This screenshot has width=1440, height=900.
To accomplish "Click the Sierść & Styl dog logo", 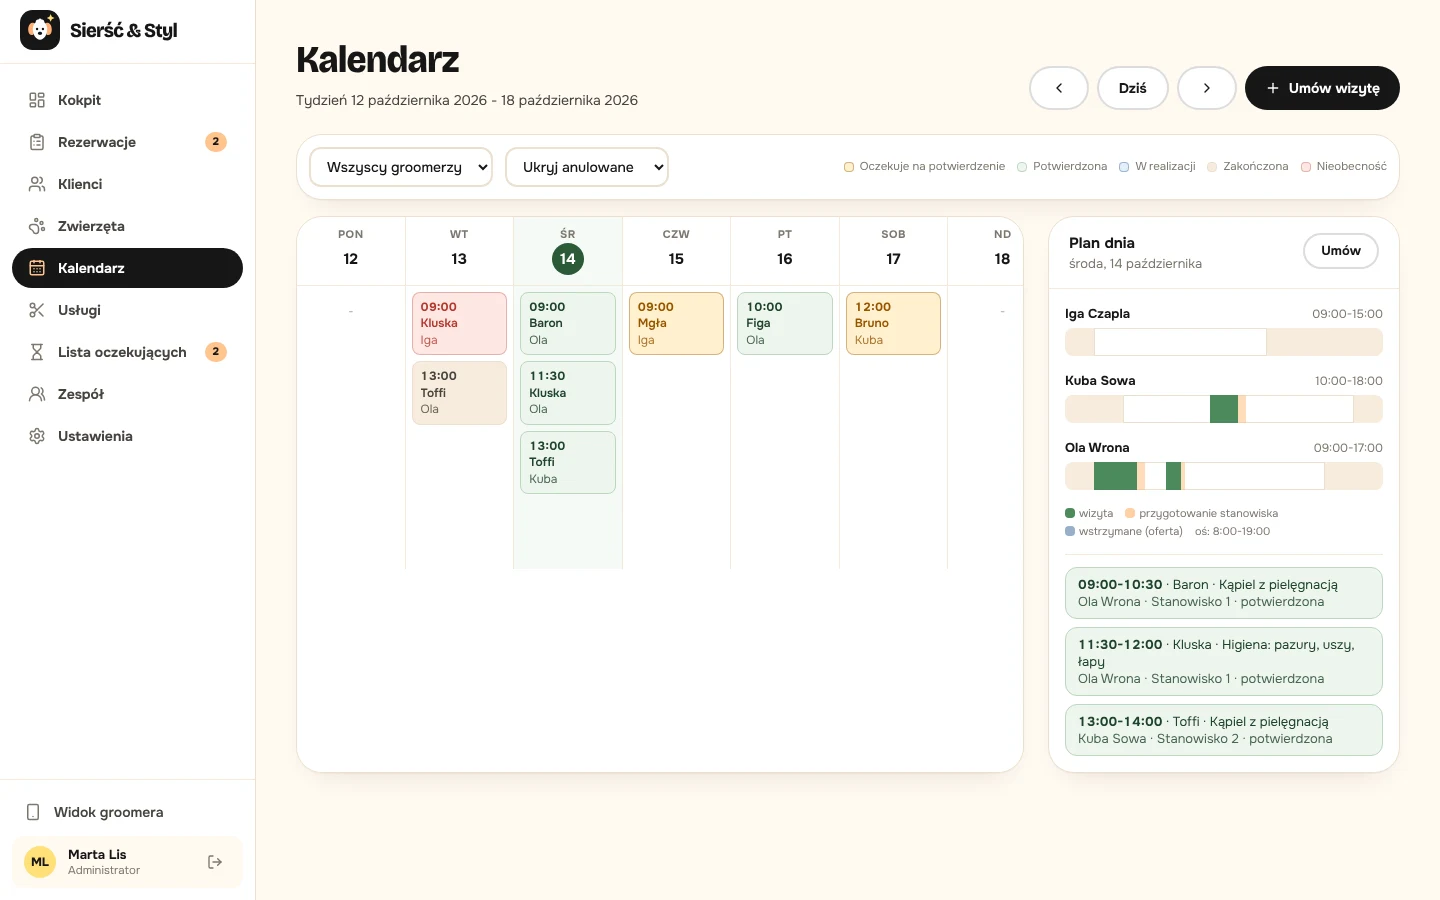I will coord(40,30).
